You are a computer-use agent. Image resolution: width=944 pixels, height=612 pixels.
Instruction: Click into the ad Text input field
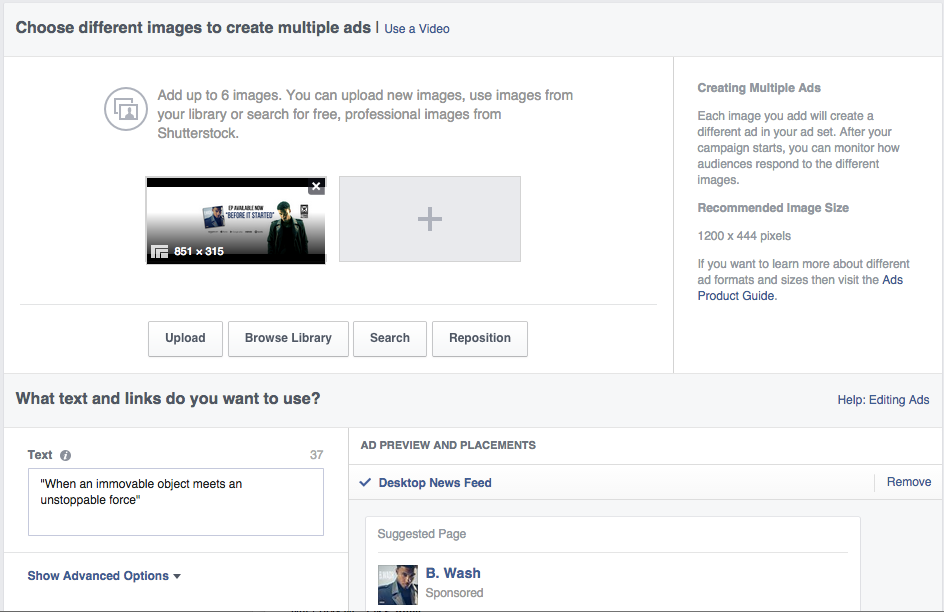click(176, 502)
